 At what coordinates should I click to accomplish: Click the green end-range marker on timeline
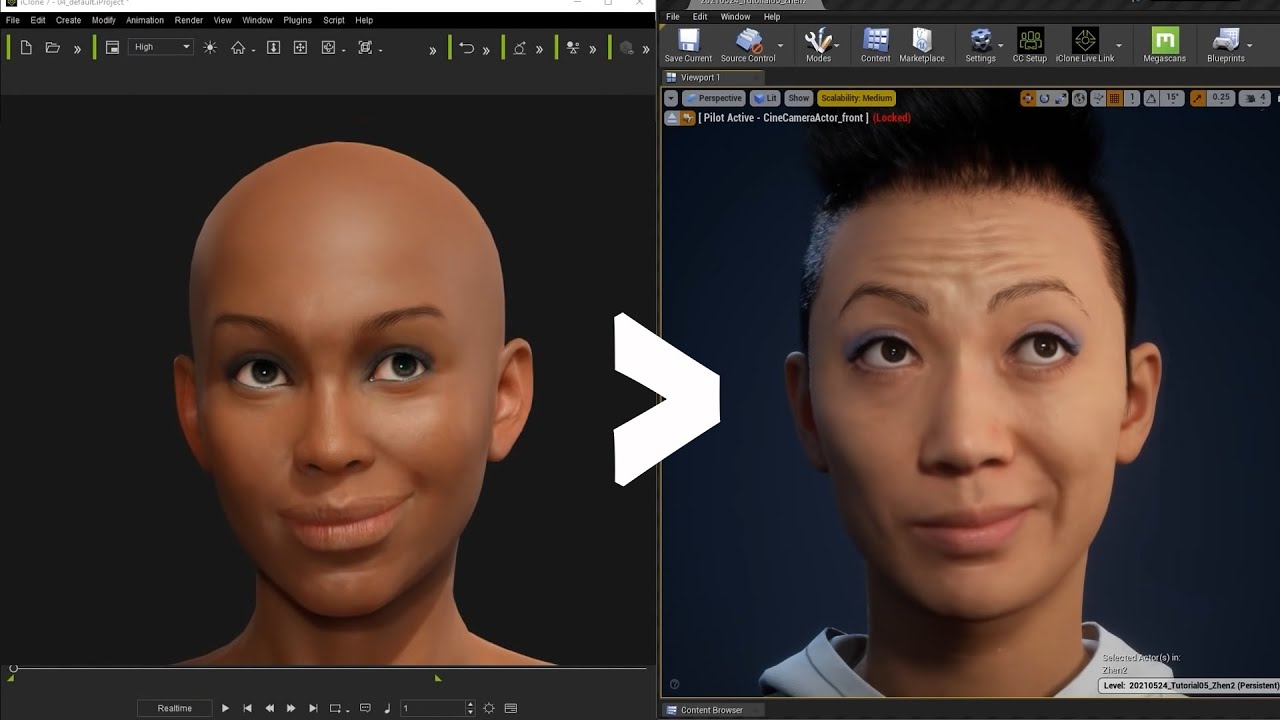438,678
